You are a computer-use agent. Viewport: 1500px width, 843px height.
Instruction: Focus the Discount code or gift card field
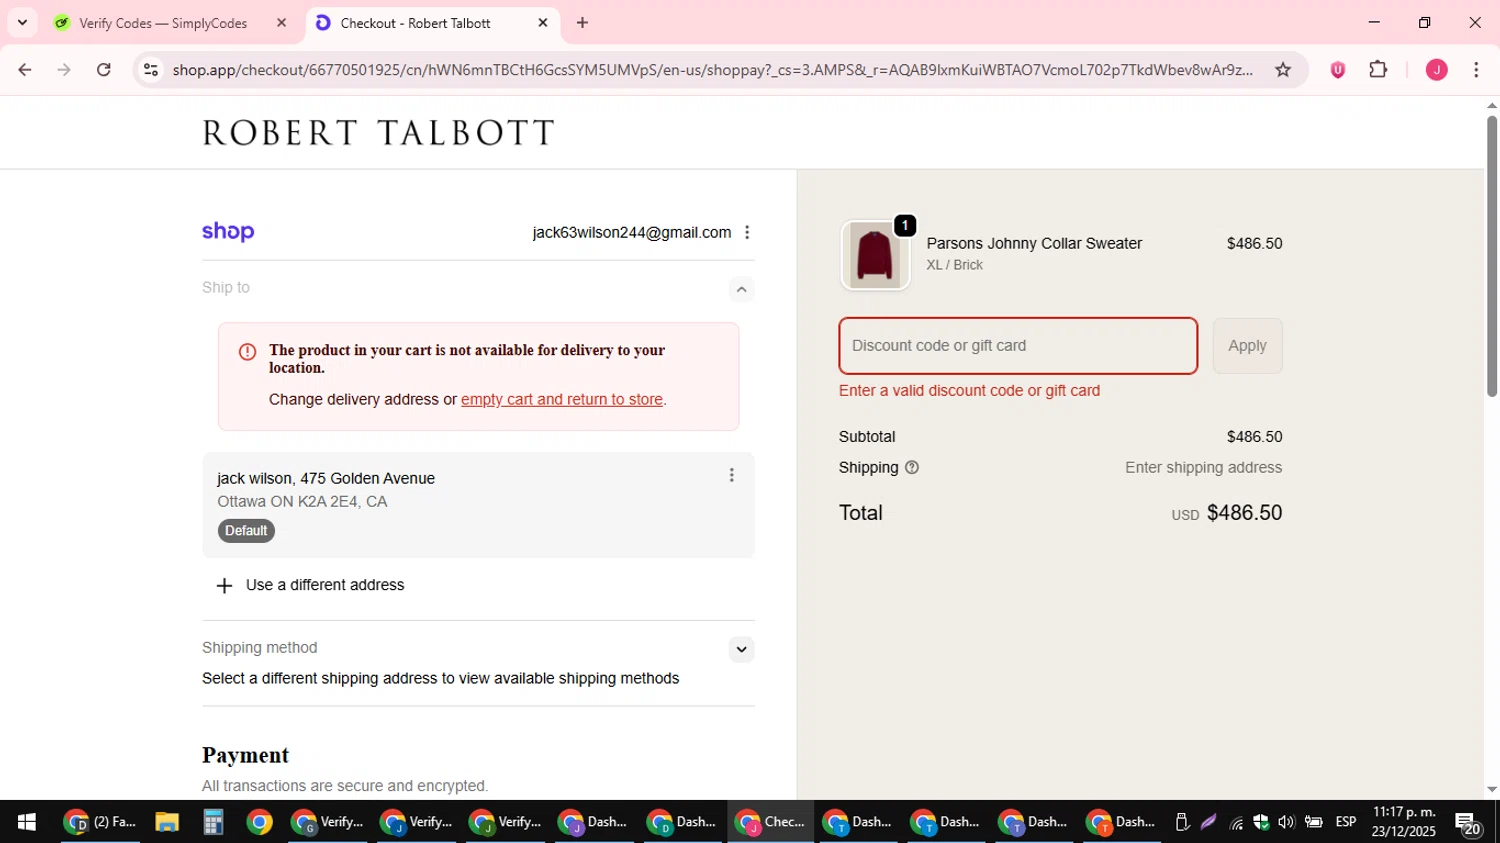(x=1018, y=346)
